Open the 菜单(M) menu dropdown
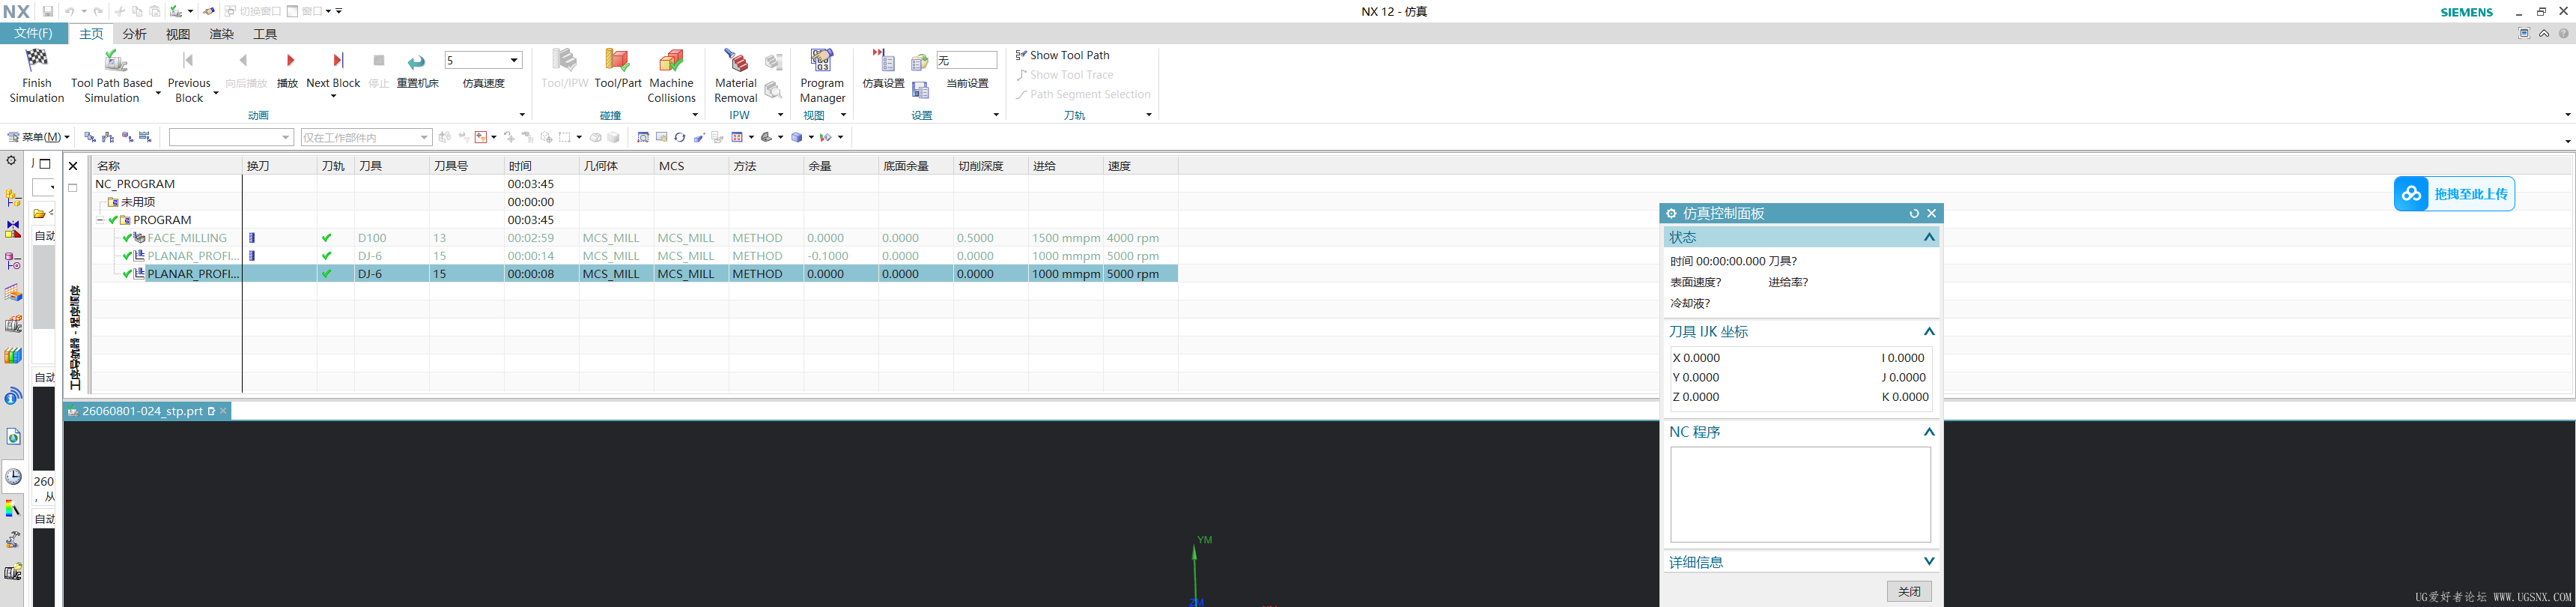 [39, 137]
